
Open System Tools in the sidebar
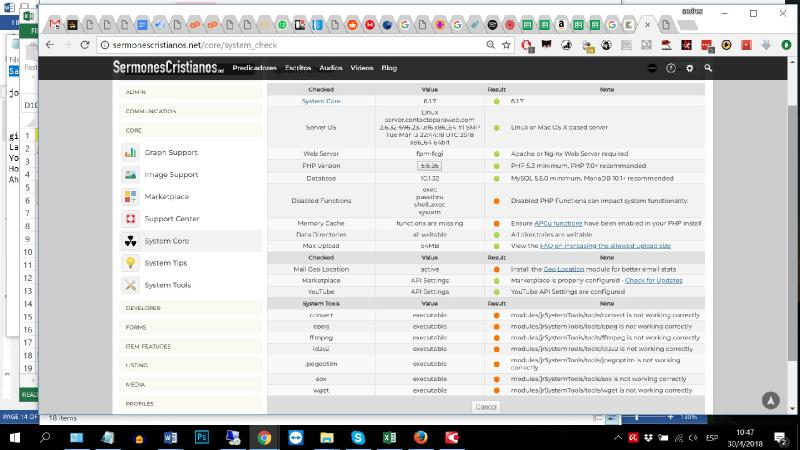pyautogui.click(x=167, y=285)
